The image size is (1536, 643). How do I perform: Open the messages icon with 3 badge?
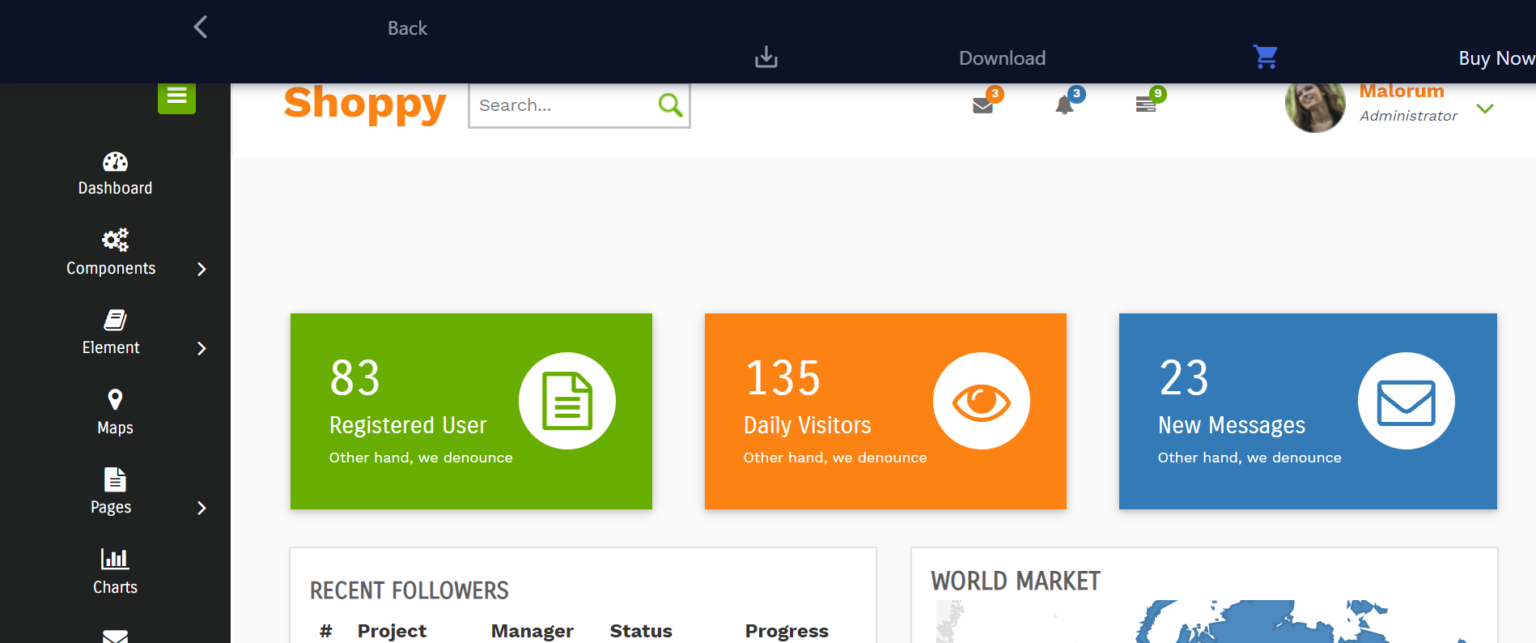(983, 104)
